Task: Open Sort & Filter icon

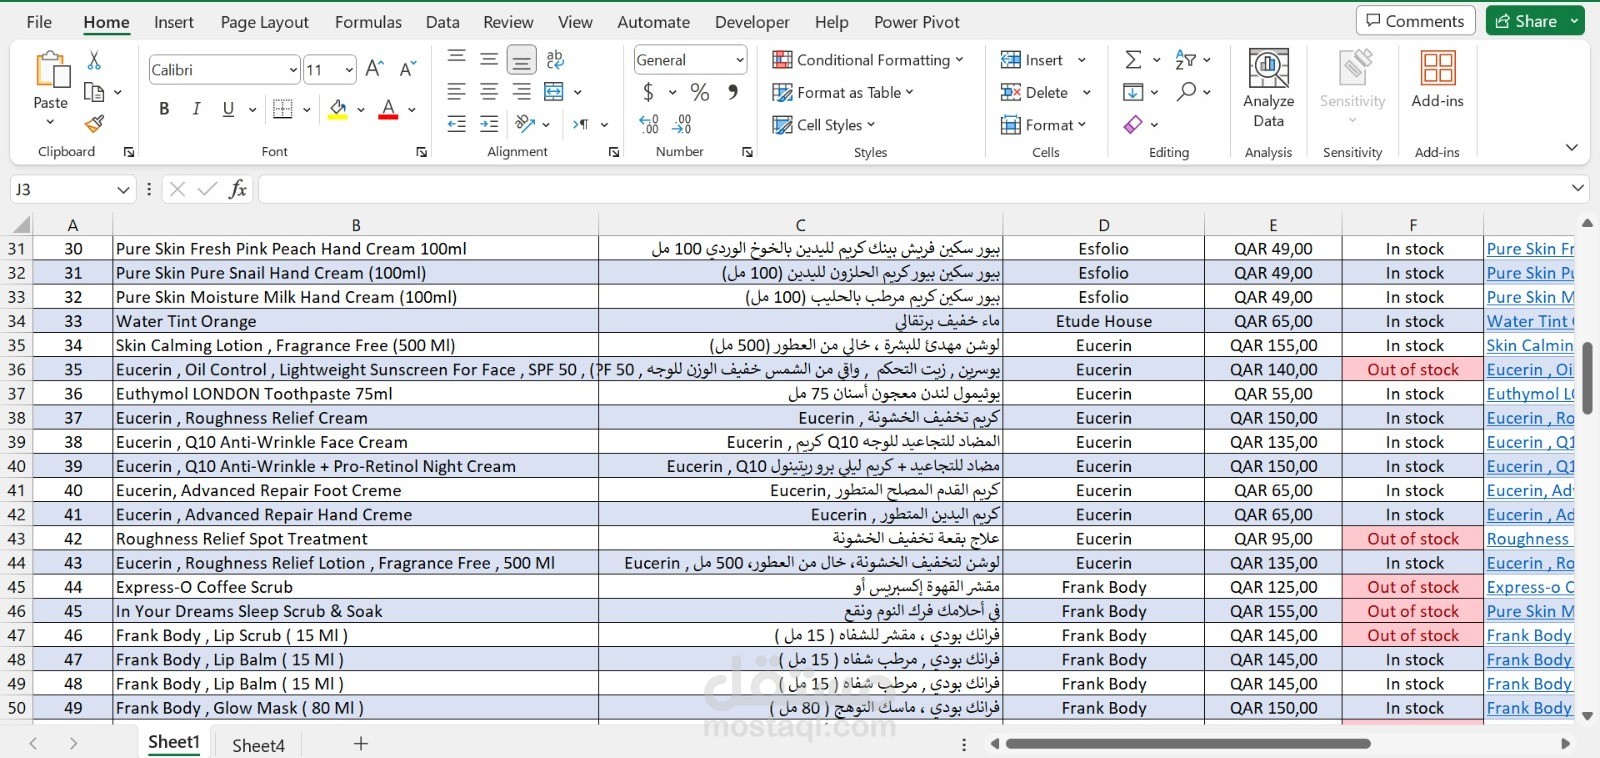Action: (1185, 60)
